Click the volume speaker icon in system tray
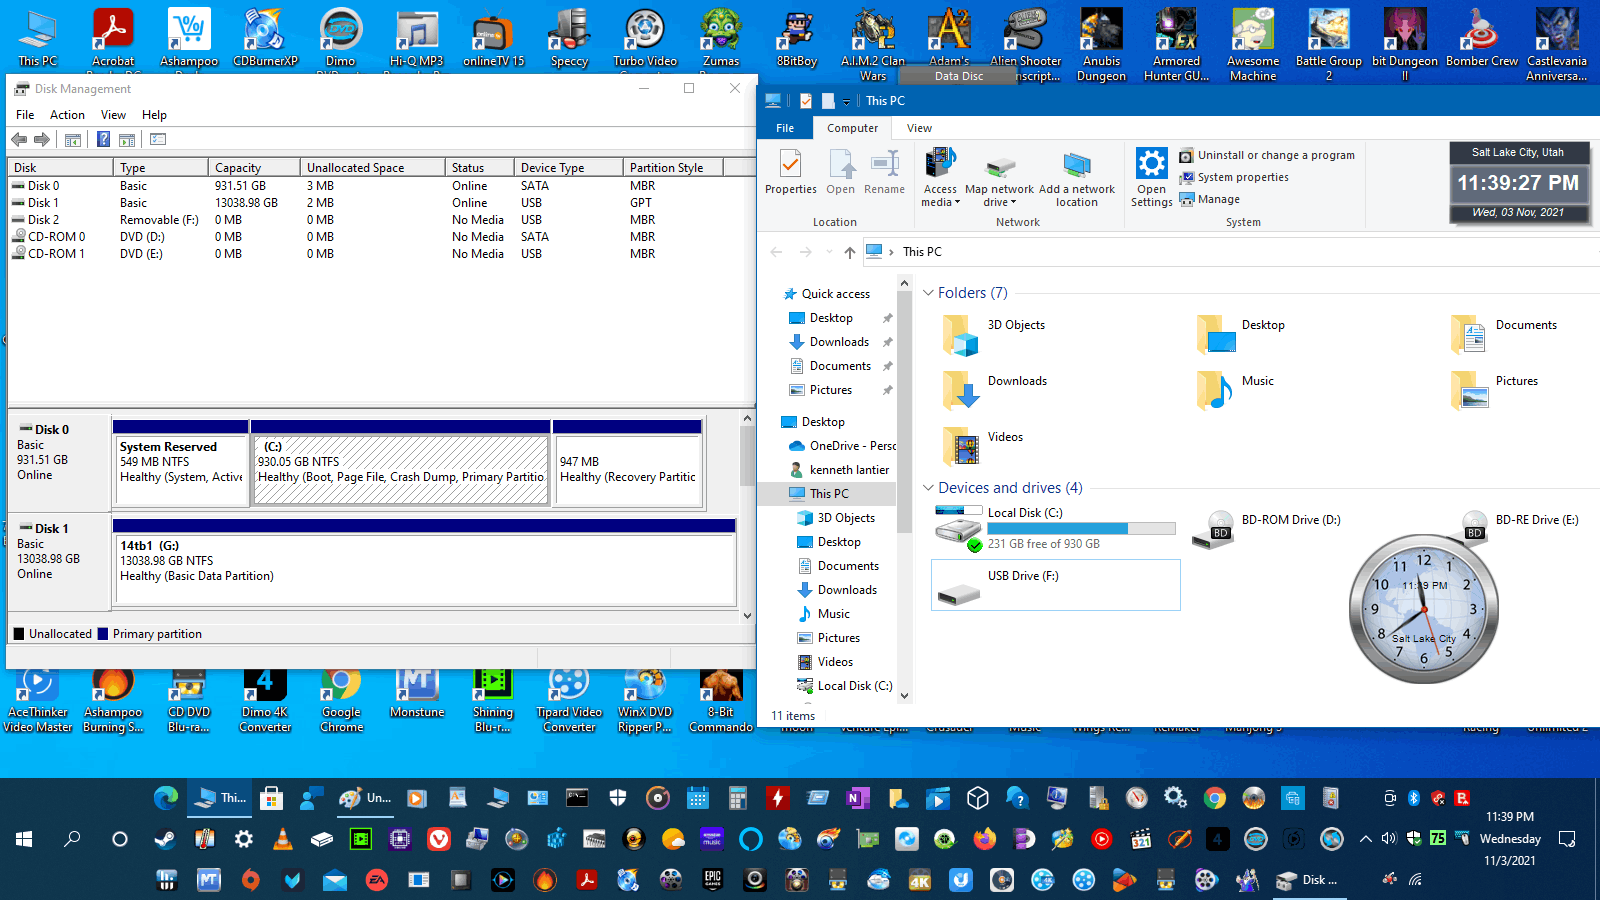Image resolution: width=1600 pixels, height=900 pixels. coord(1388,839)
